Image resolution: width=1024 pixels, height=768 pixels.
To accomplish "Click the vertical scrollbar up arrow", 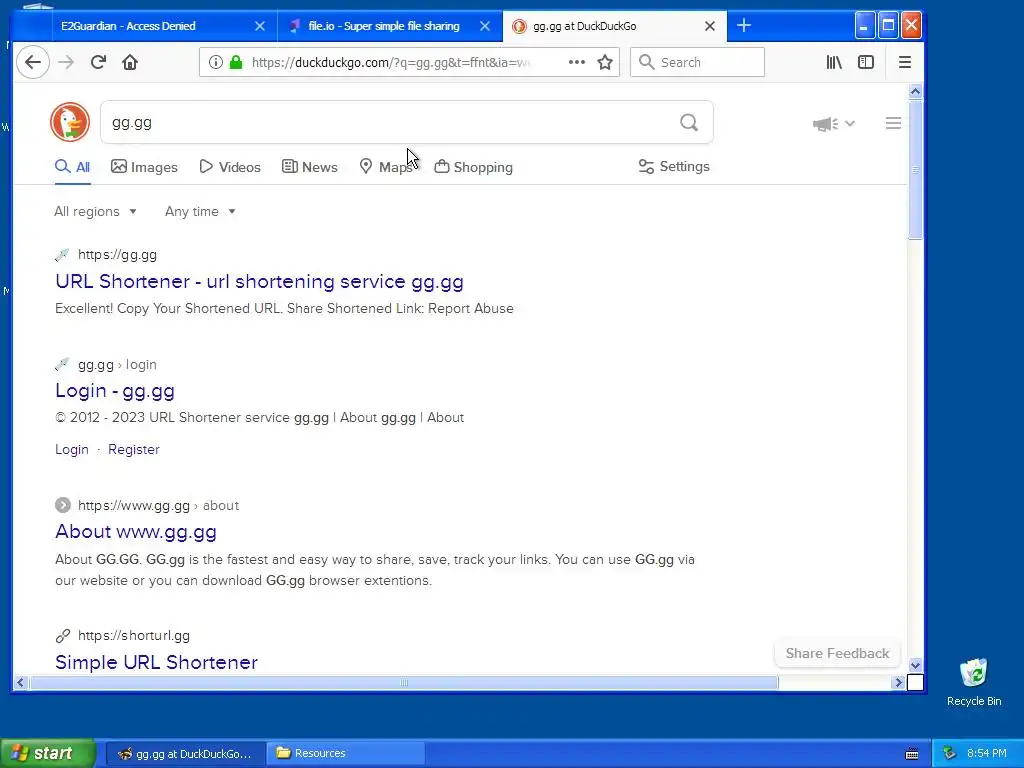I will [915, 91].
